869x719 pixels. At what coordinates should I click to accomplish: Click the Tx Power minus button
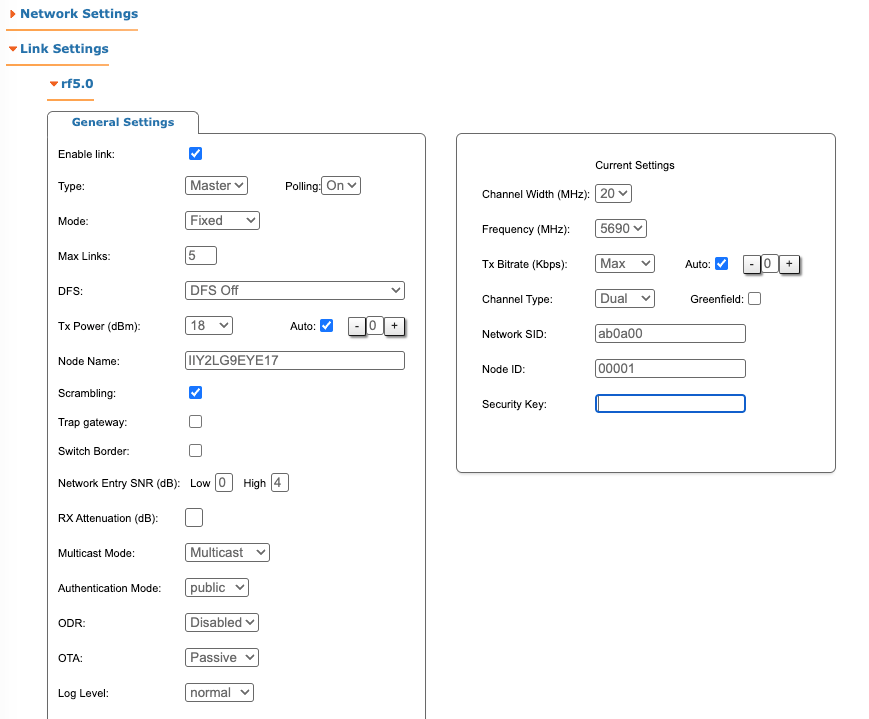coord(357,326)
